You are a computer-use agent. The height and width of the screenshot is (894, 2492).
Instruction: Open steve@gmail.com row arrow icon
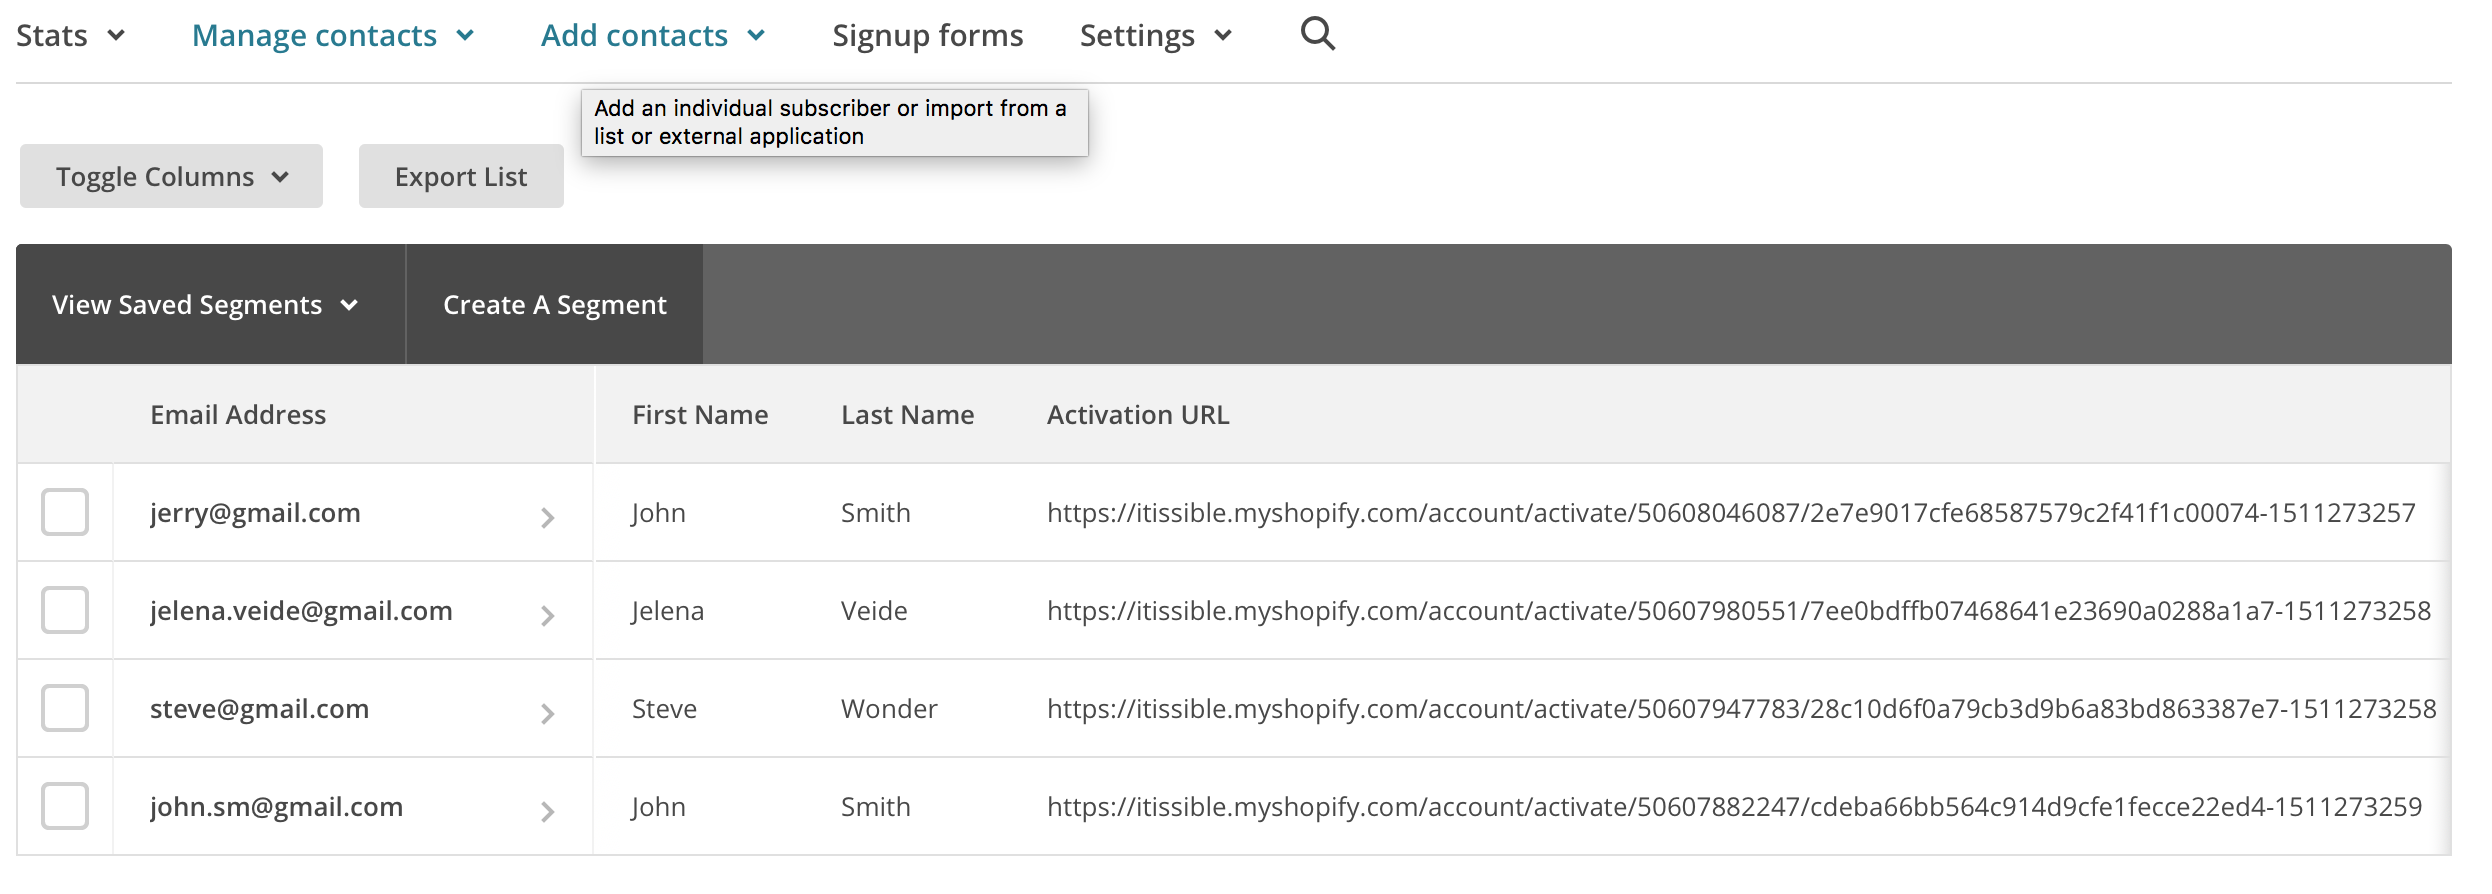(x=547, y=713)
